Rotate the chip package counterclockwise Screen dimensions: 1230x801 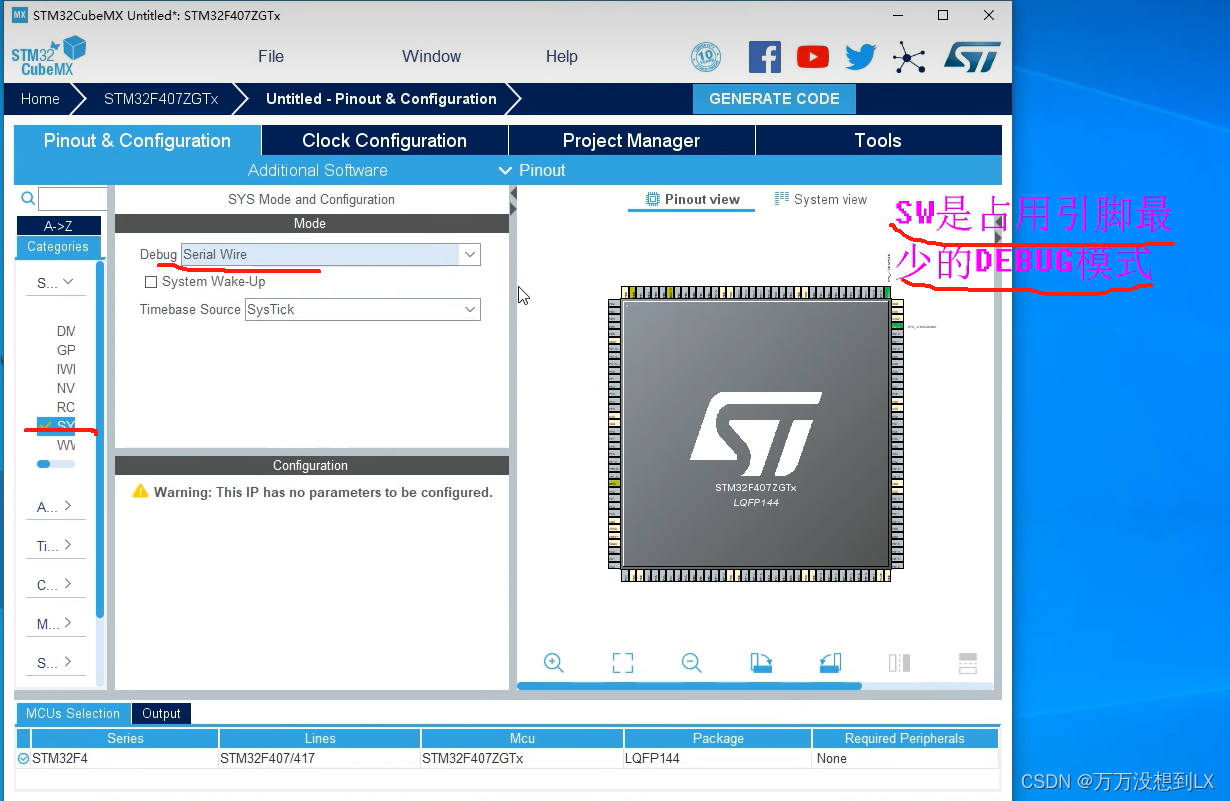[830, 662]
